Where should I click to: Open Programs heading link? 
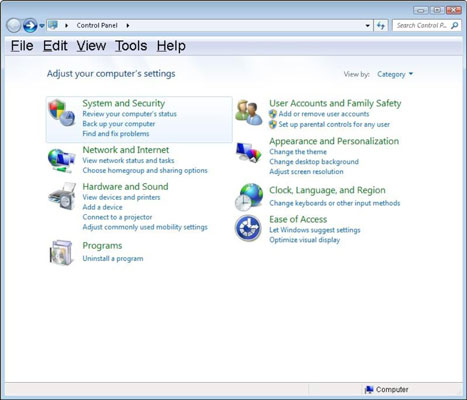coord(102,246)
